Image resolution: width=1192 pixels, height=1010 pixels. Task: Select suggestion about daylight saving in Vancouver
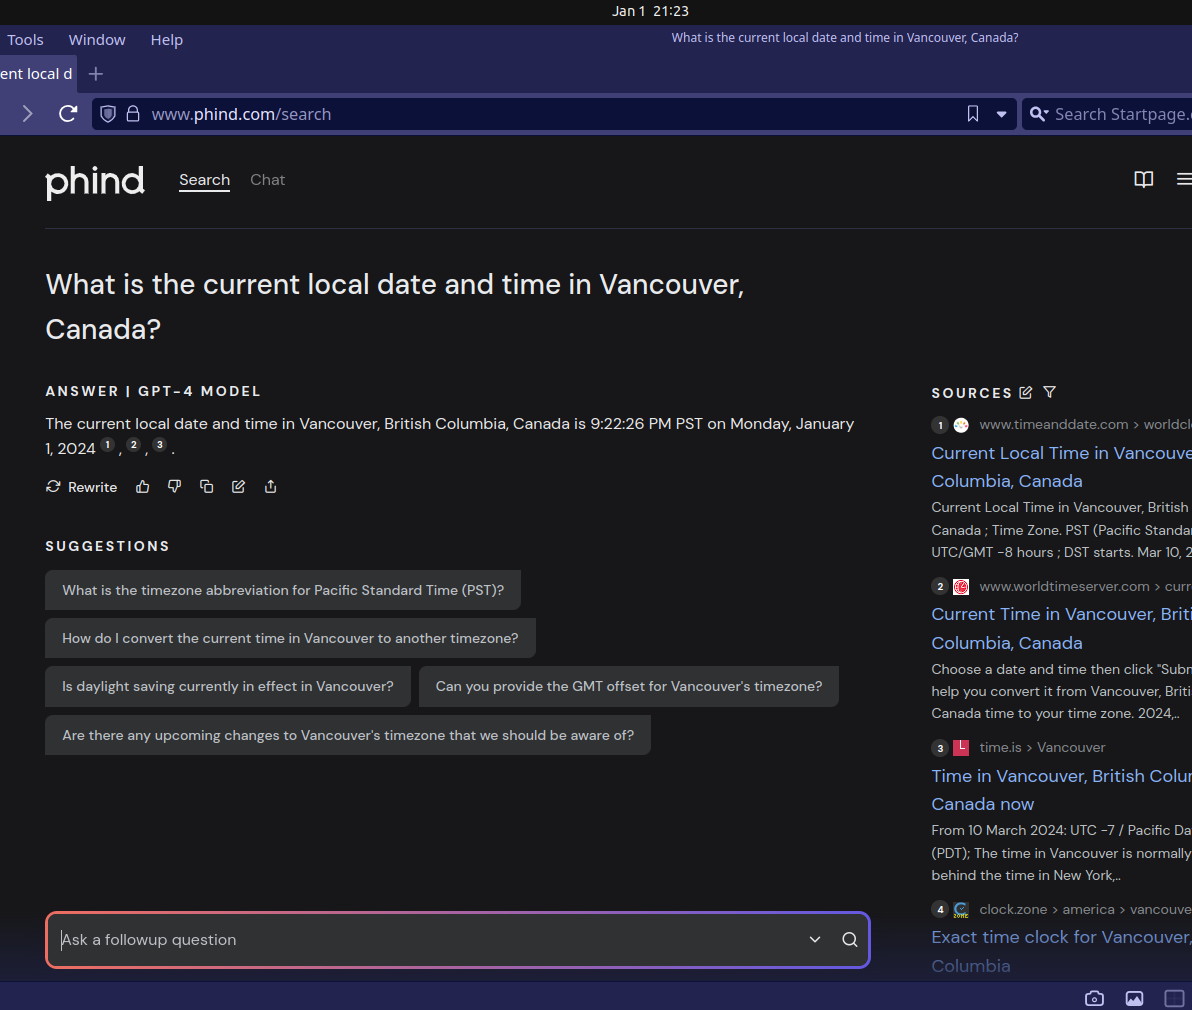coord(228,686)
